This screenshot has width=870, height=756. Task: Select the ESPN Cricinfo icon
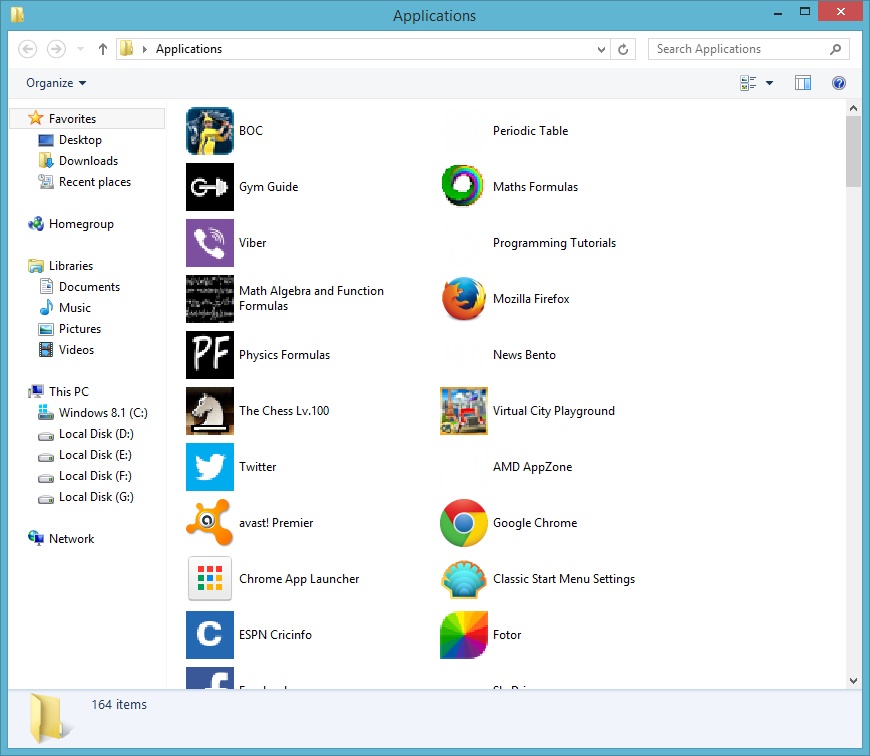(210, 635)
